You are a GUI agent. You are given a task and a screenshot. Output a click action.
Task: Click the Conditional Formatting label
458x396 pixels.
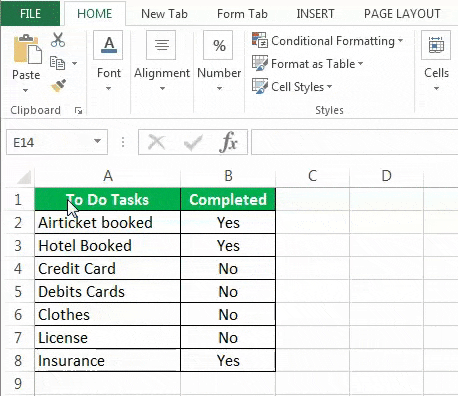333,41
